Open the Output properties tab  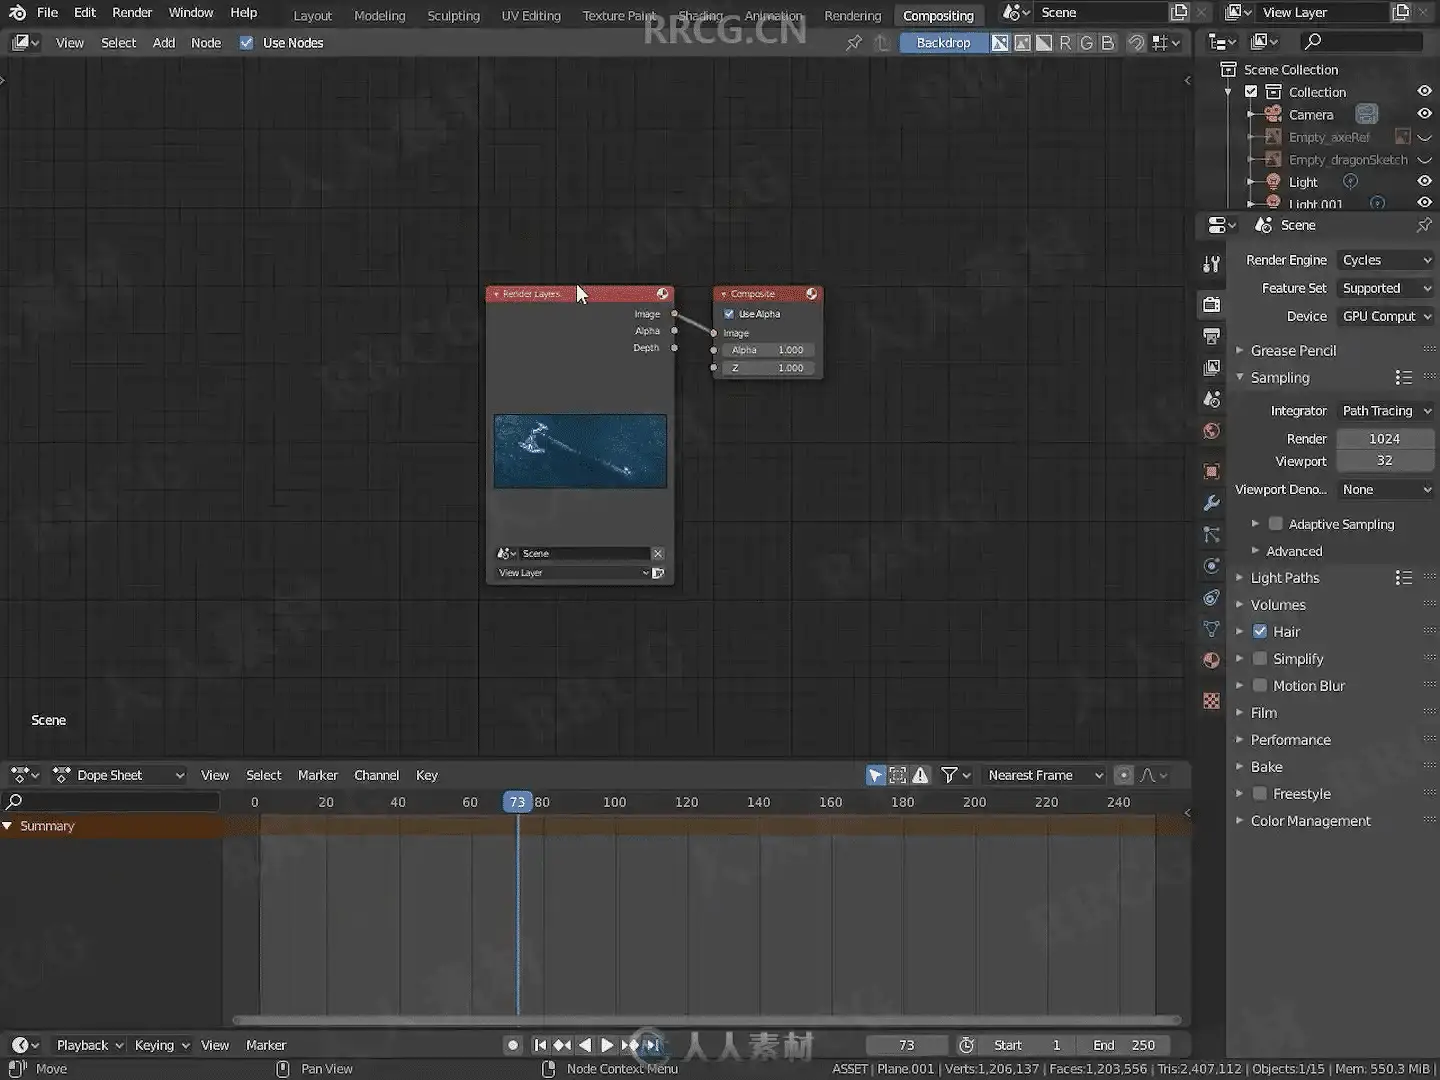[x=1212, y=336]
